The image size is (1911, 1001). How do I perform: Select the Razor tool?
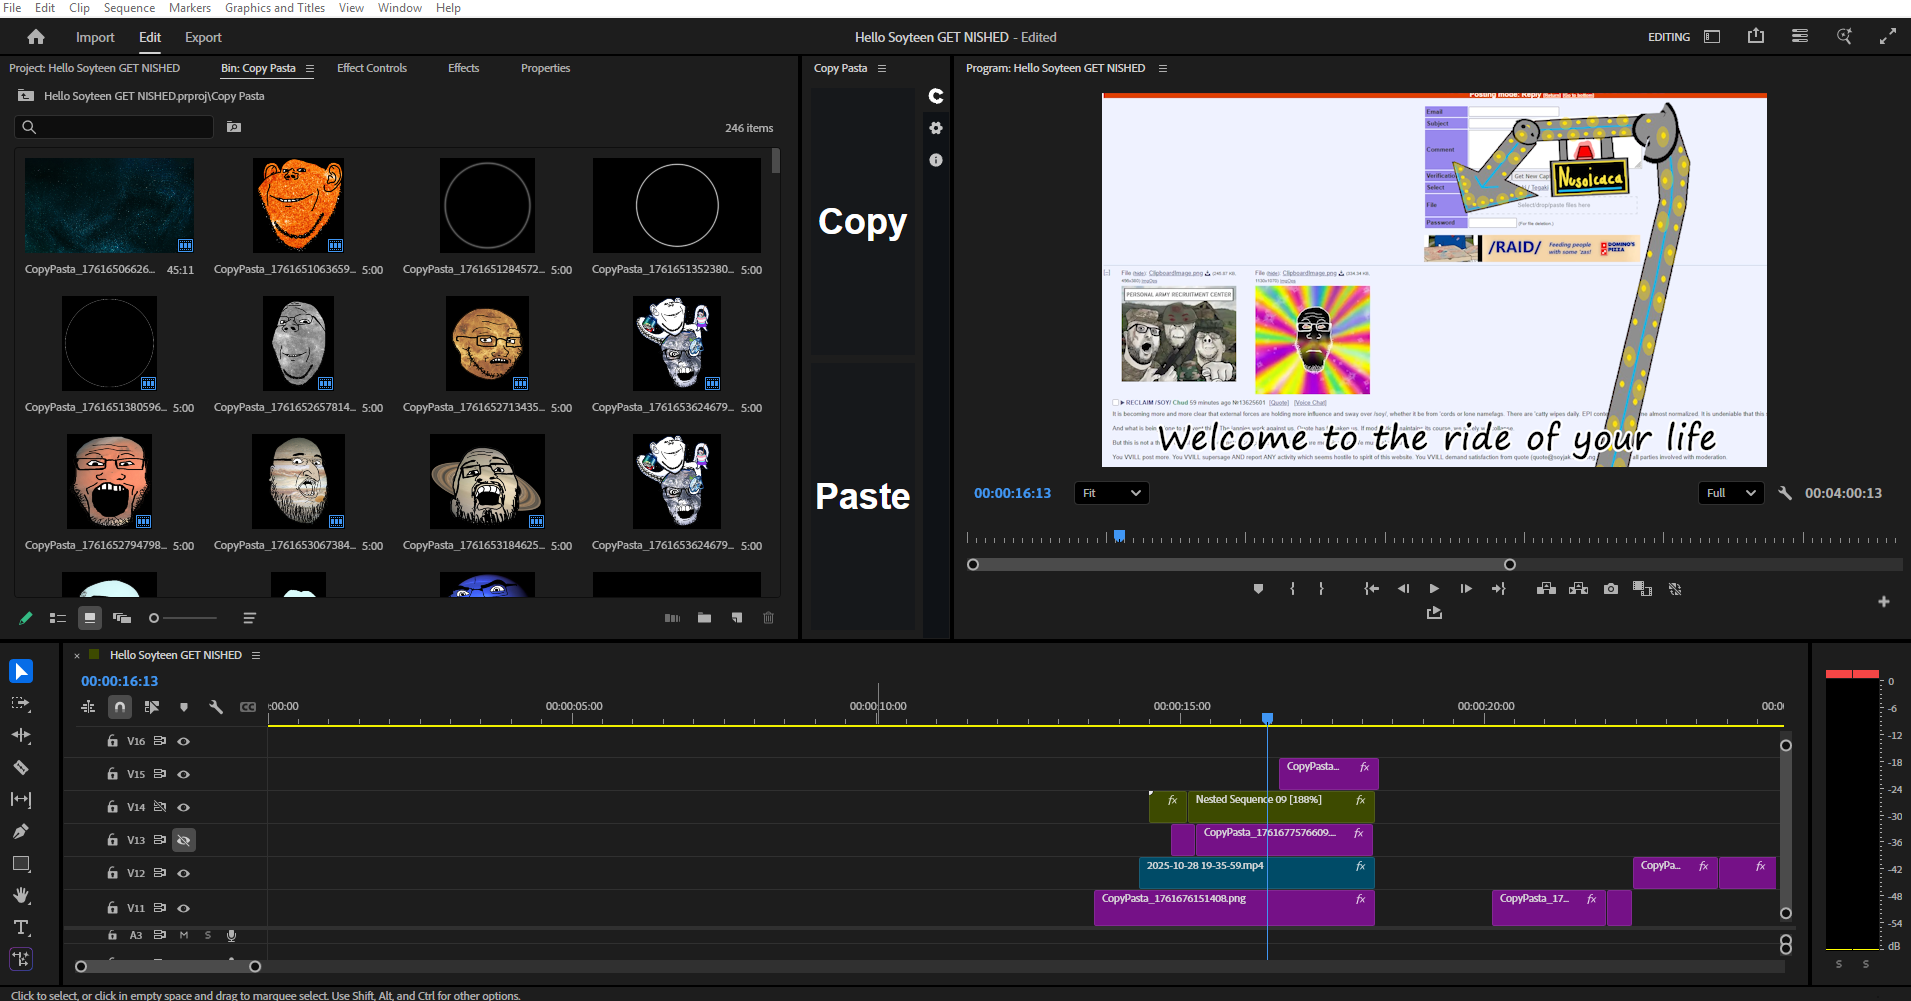tap(20, 768)
